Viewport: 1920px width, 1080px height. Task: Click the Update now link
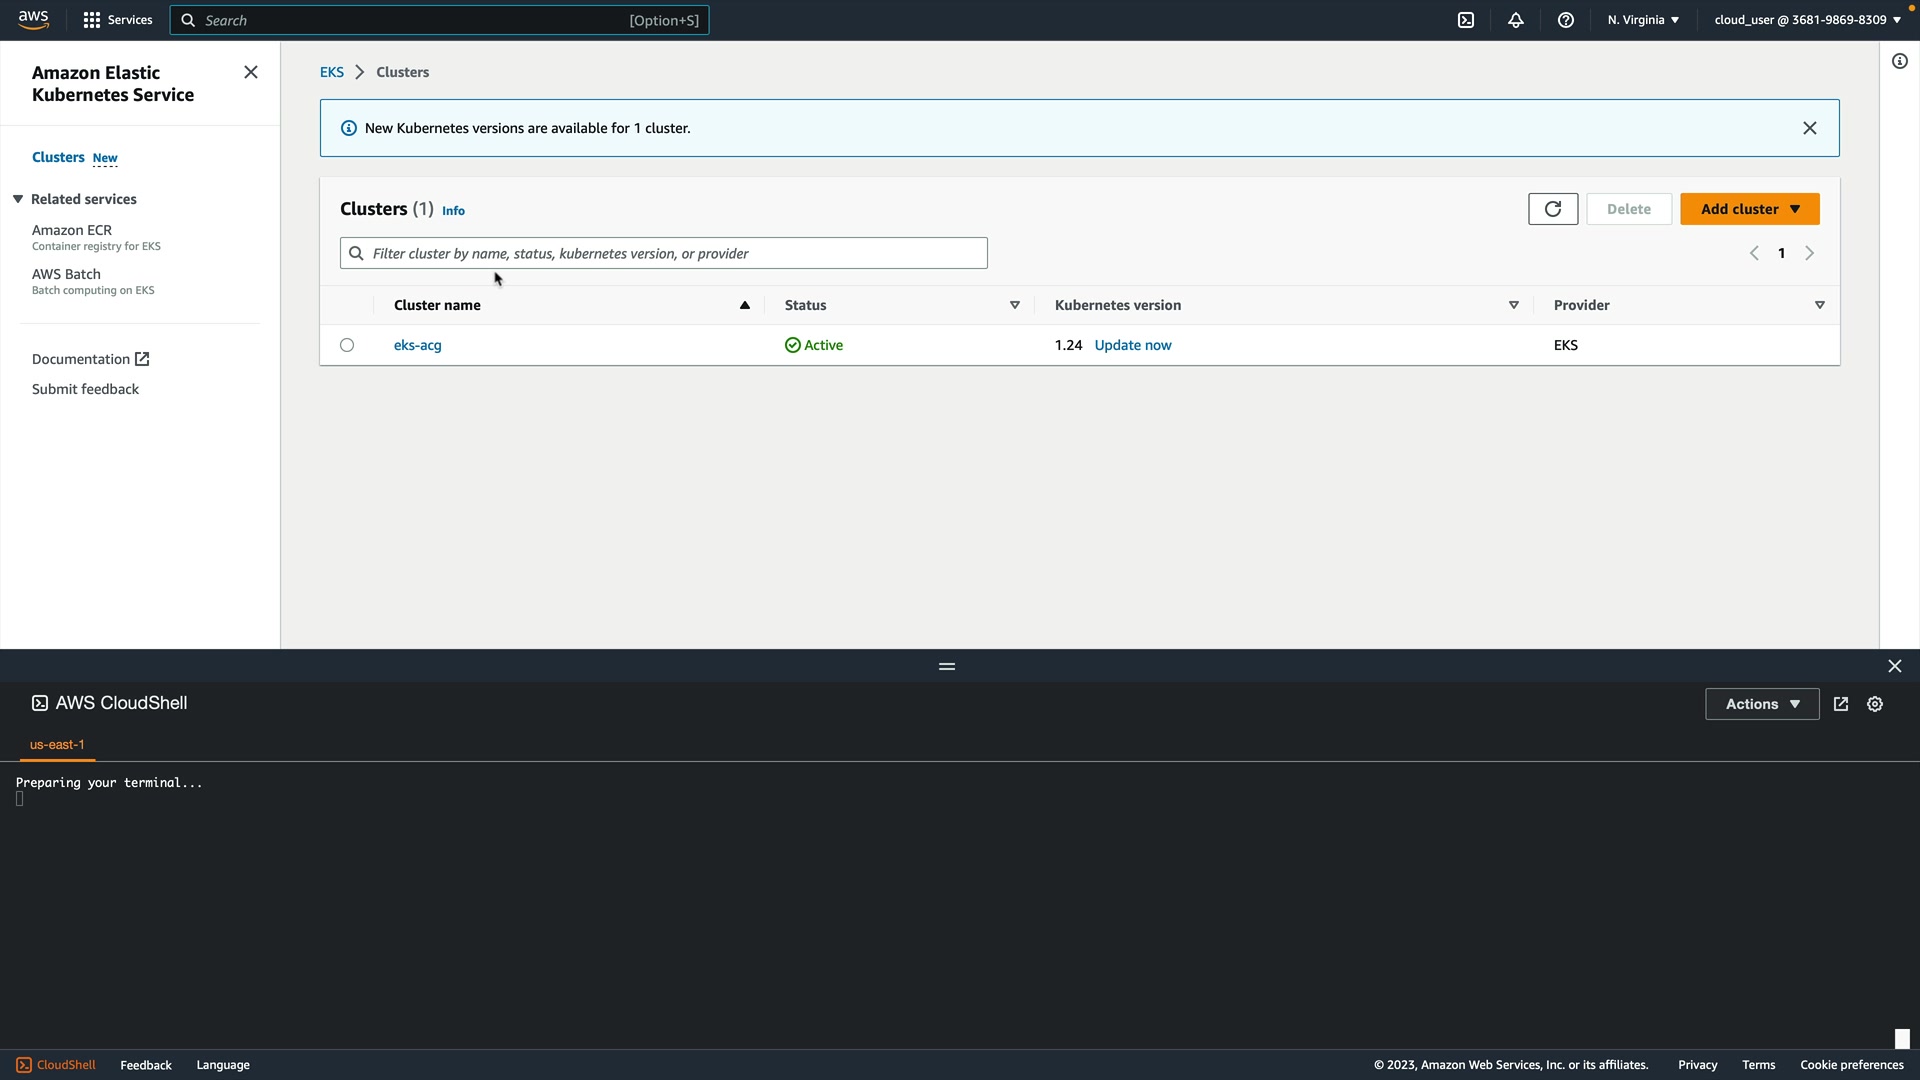tap(1133, 345)
